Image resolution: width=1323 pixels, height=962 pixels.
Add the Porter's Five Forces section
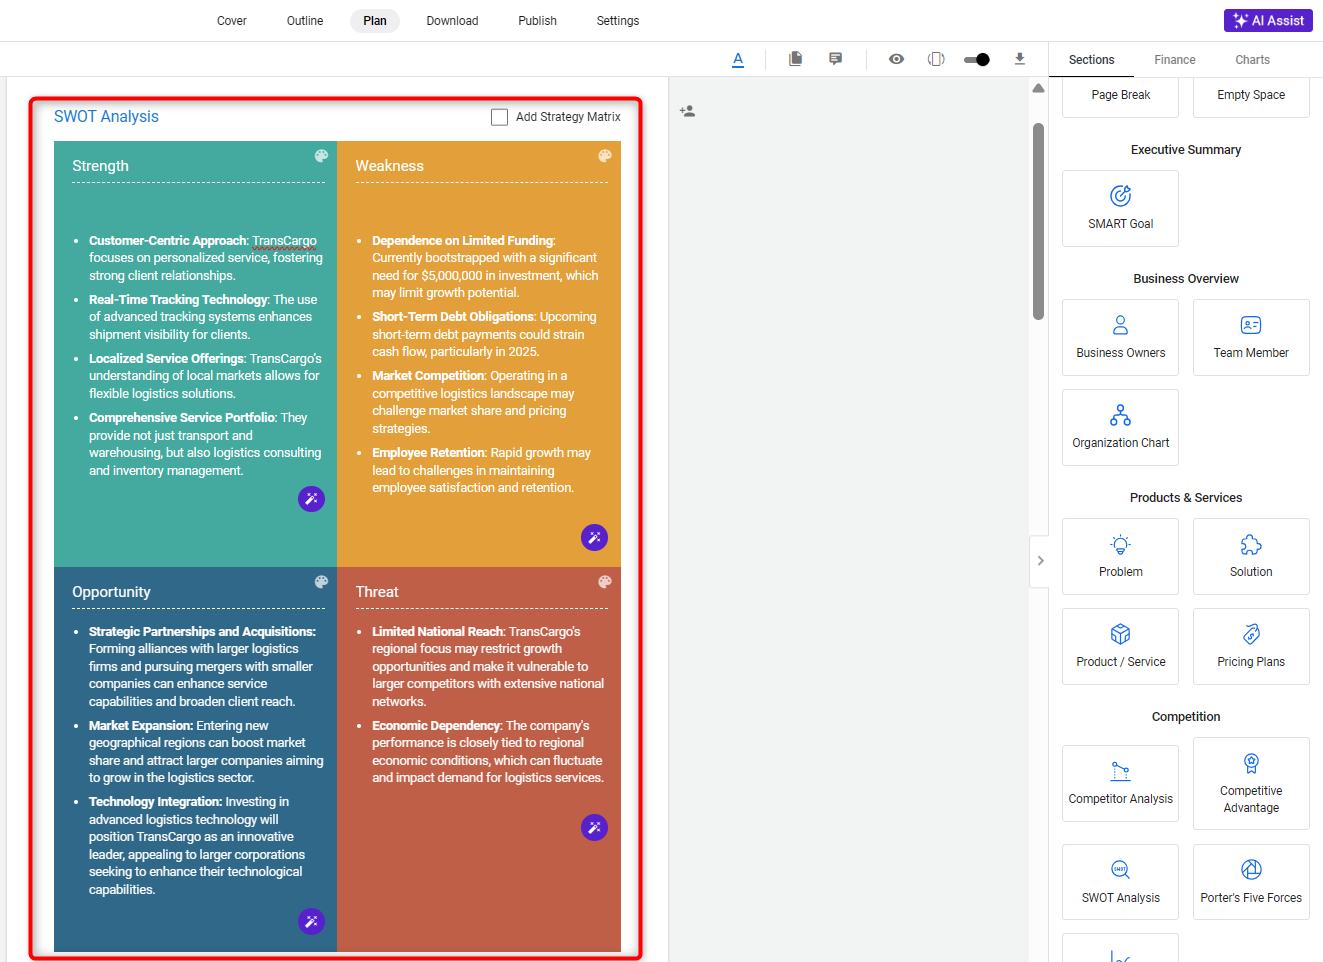[1251, 882]
